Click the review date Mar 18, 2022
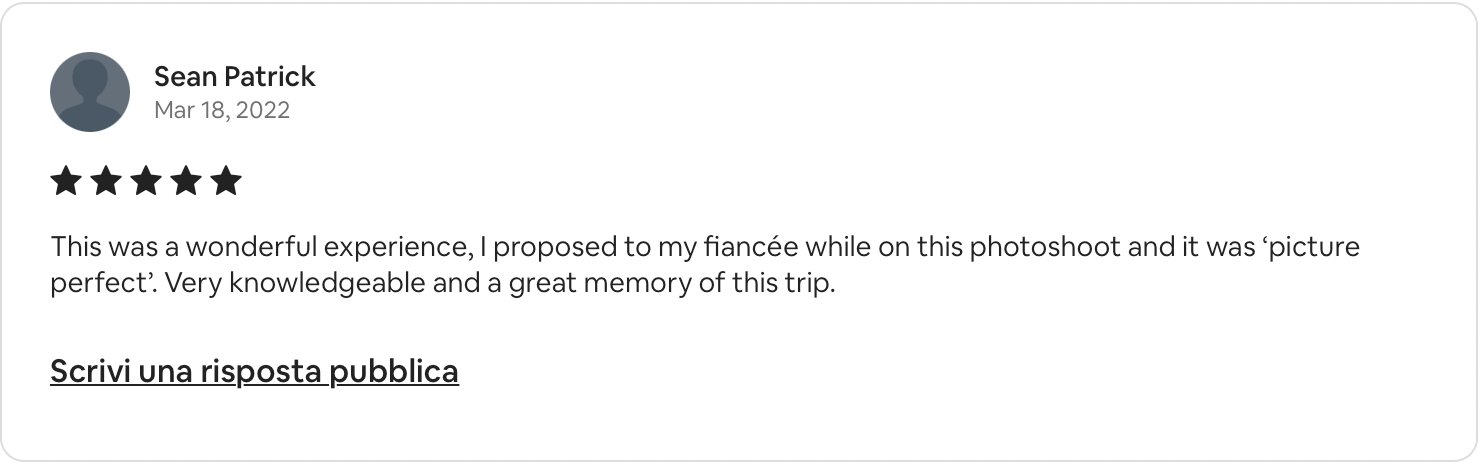 (221, 110)
